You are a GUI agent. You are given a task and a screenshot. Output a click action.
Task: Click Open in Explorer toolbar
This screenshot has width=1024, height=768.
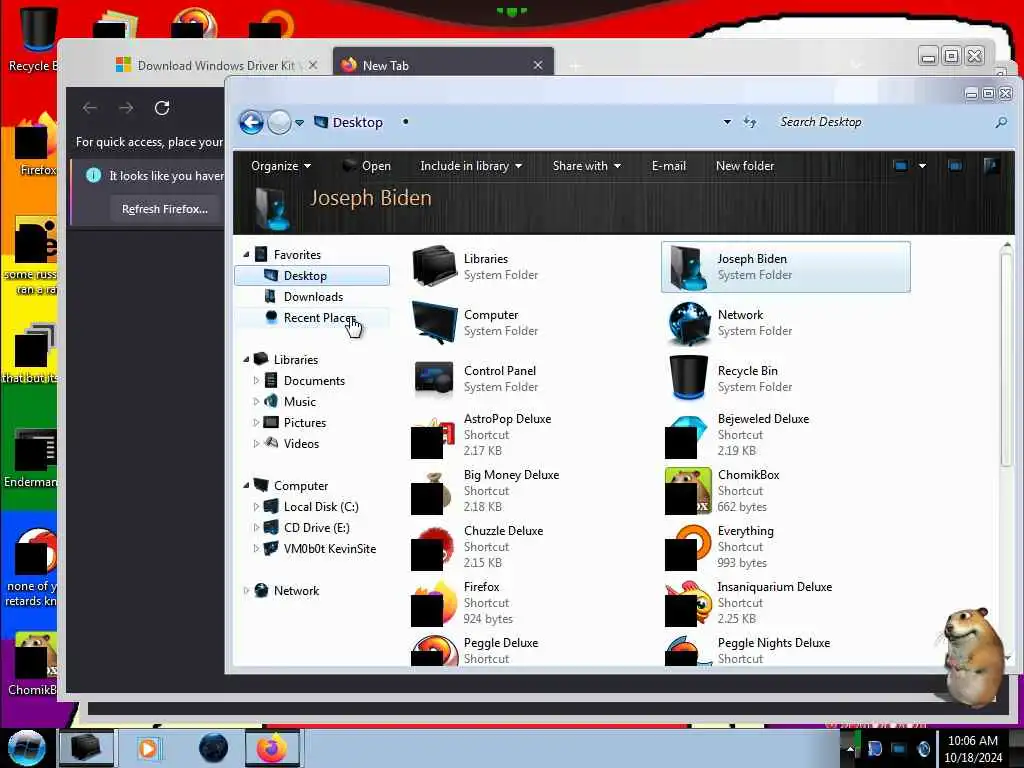367,166
